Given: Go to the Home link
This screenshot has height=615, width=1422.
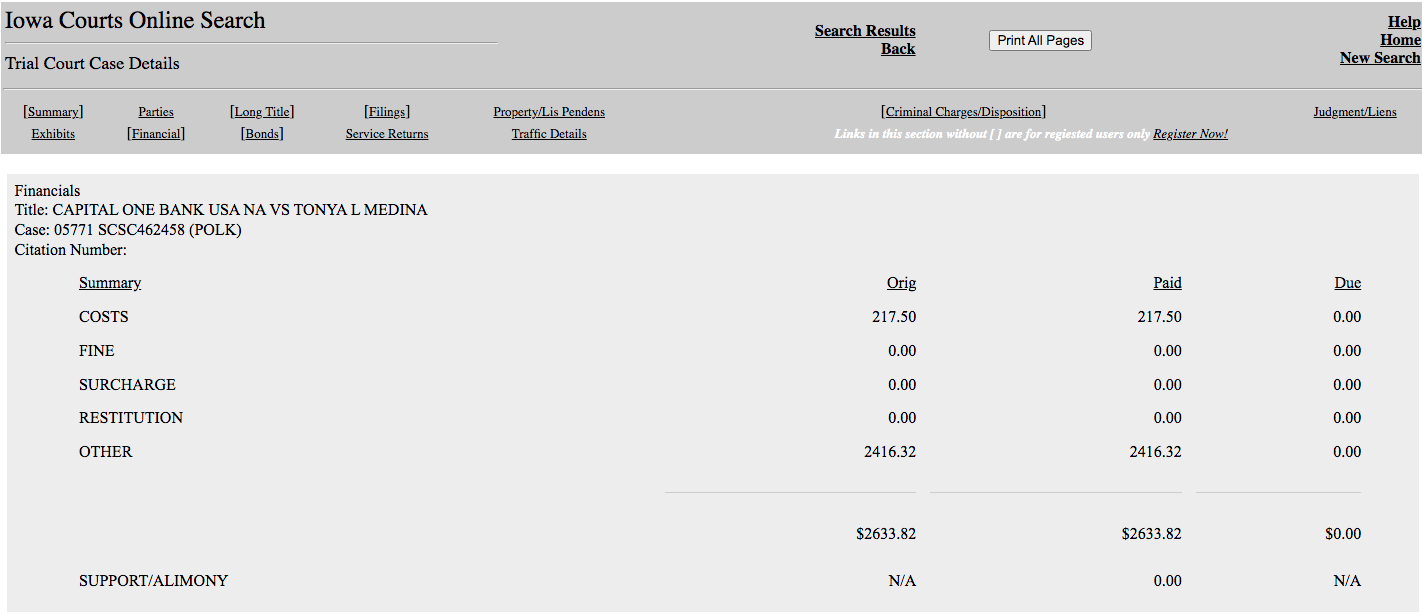Looking at the screenshot, I should (x=1400, y=40).
